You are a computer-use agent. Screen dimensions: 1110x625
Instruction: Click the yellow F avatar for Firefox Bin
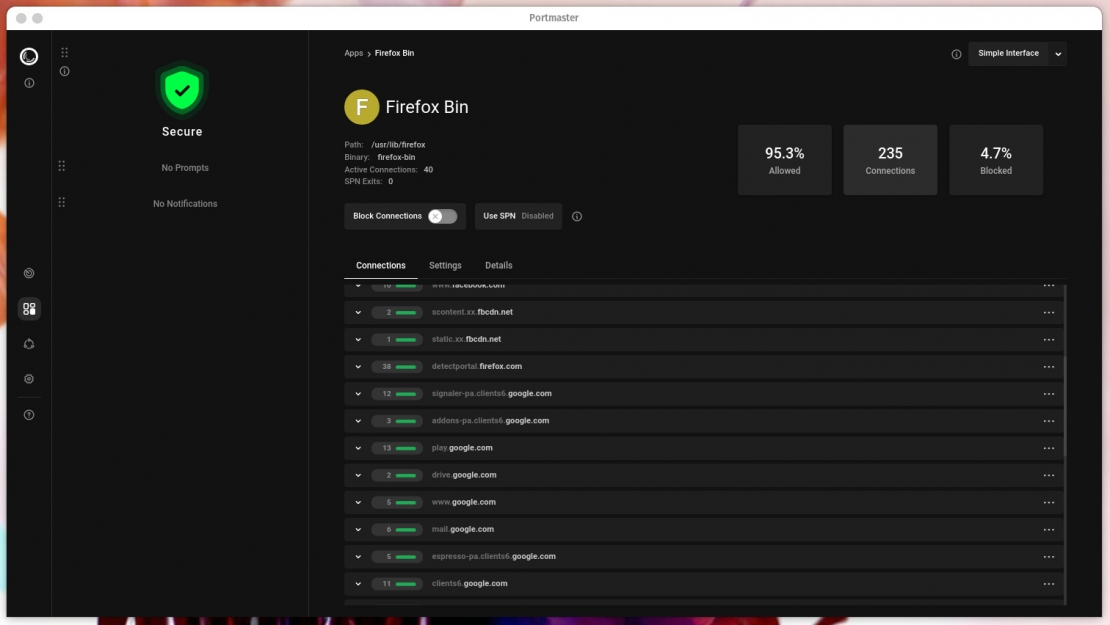coord(361,106)
